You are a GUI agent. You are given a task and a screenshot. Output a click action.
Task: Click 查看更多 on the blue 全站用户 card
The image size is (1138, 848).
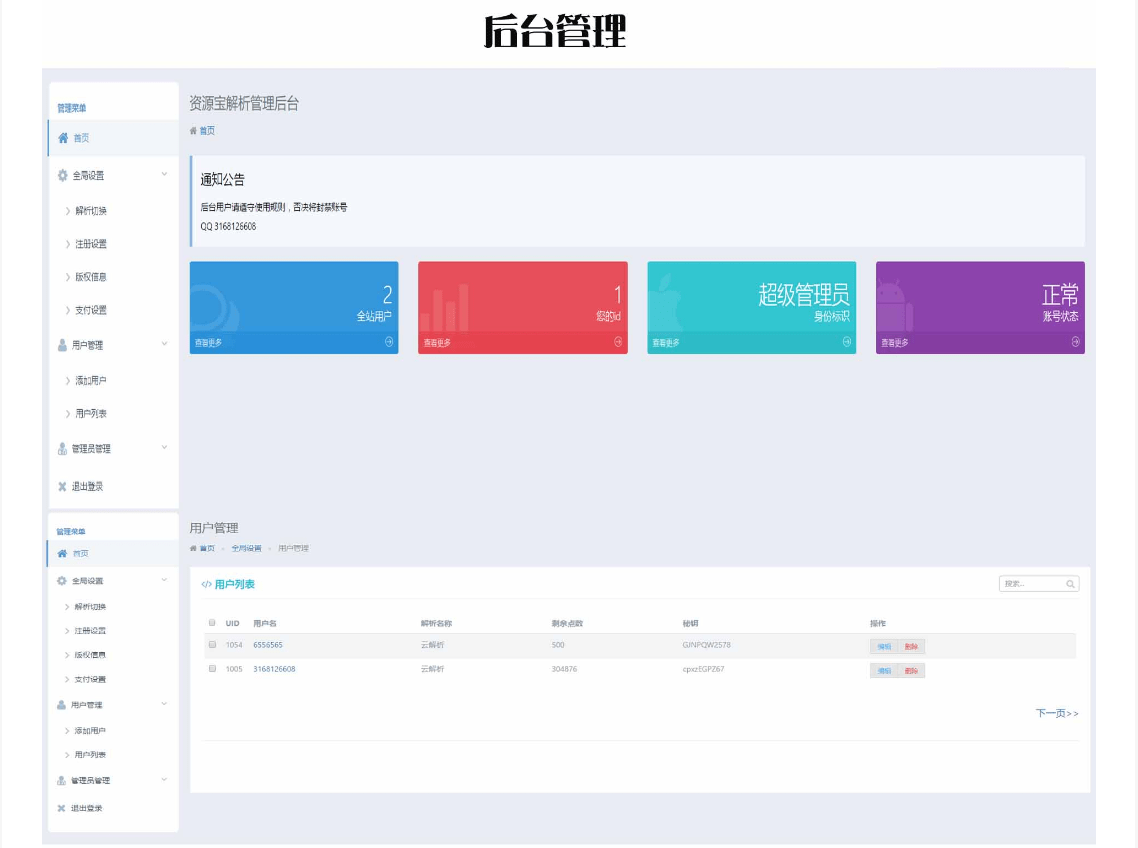point(208,343)
